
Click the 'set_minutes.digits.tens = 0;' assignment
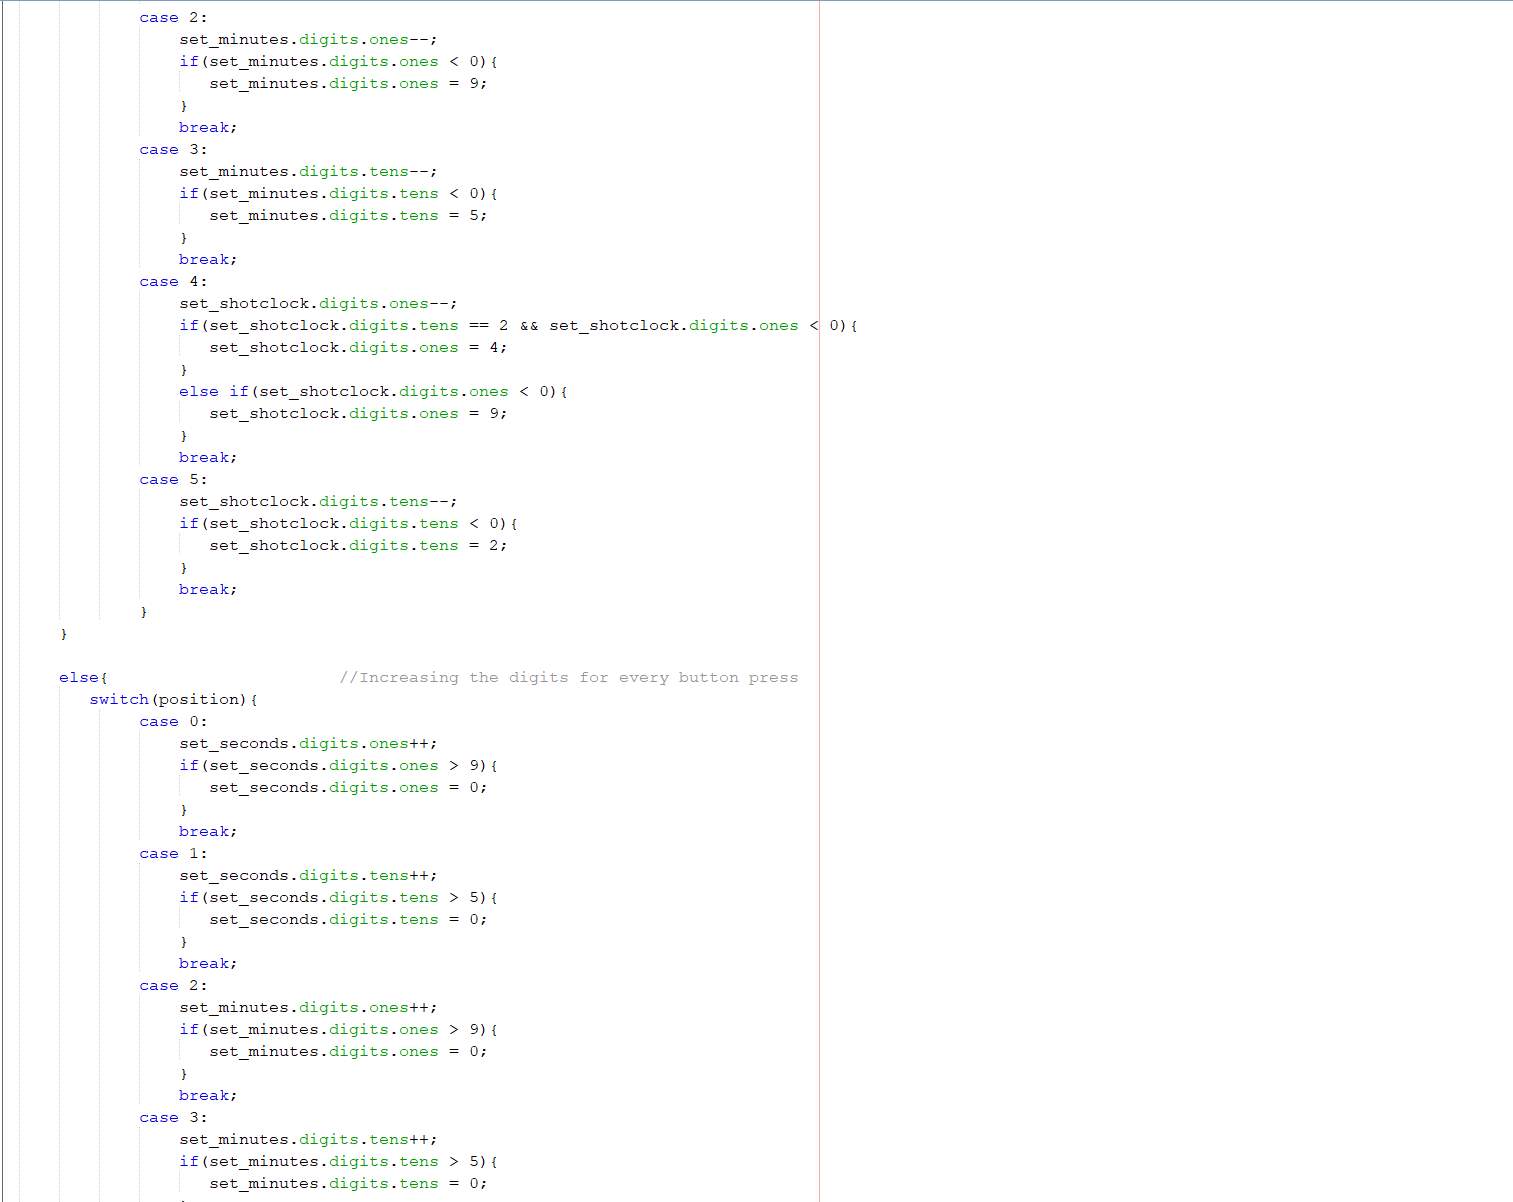[x=348, y=1184]
